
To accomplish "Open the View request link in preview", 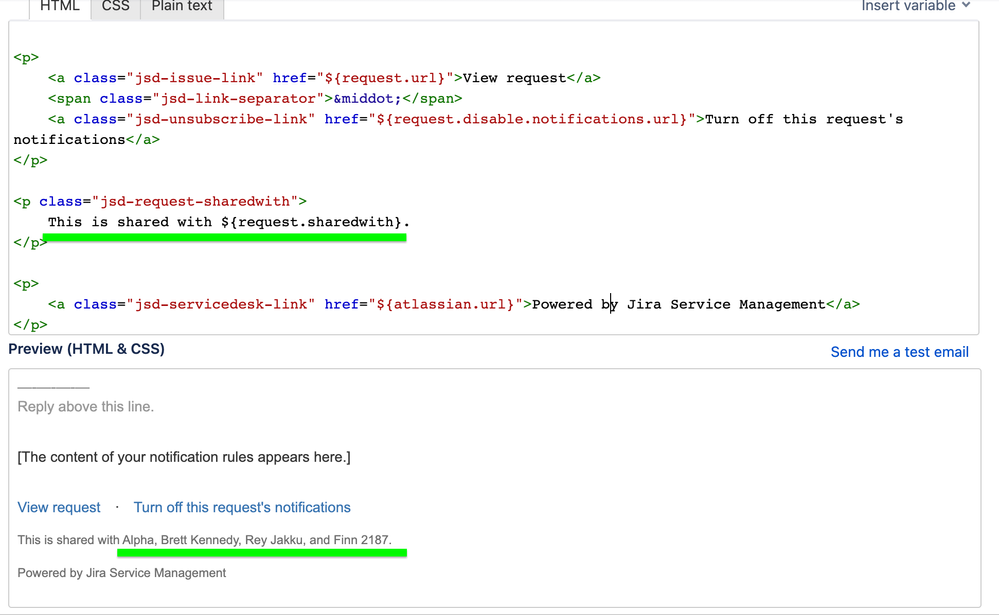I will (59, 507).
